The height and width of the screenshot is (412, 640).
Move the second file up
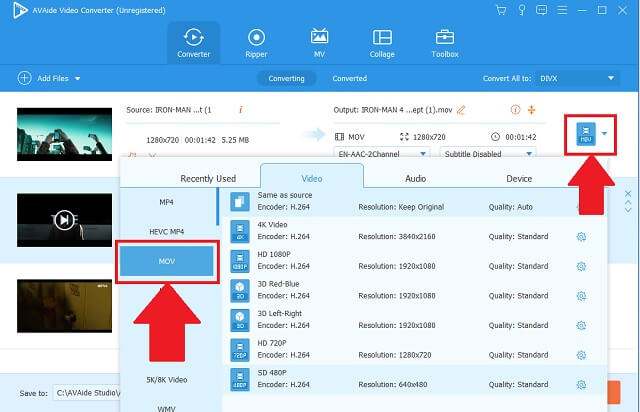click(628, 203)
